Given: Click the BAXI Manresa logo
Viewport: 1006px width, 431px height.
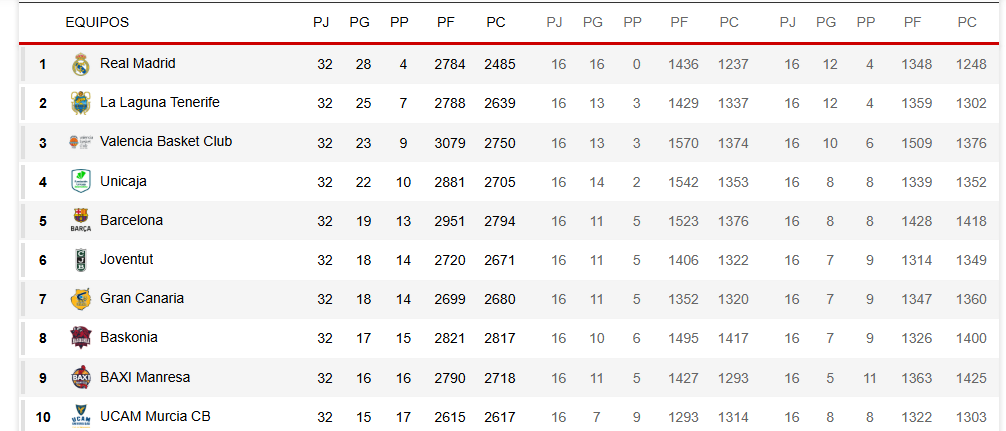Looking at the screenshot, I should (81, 377).
